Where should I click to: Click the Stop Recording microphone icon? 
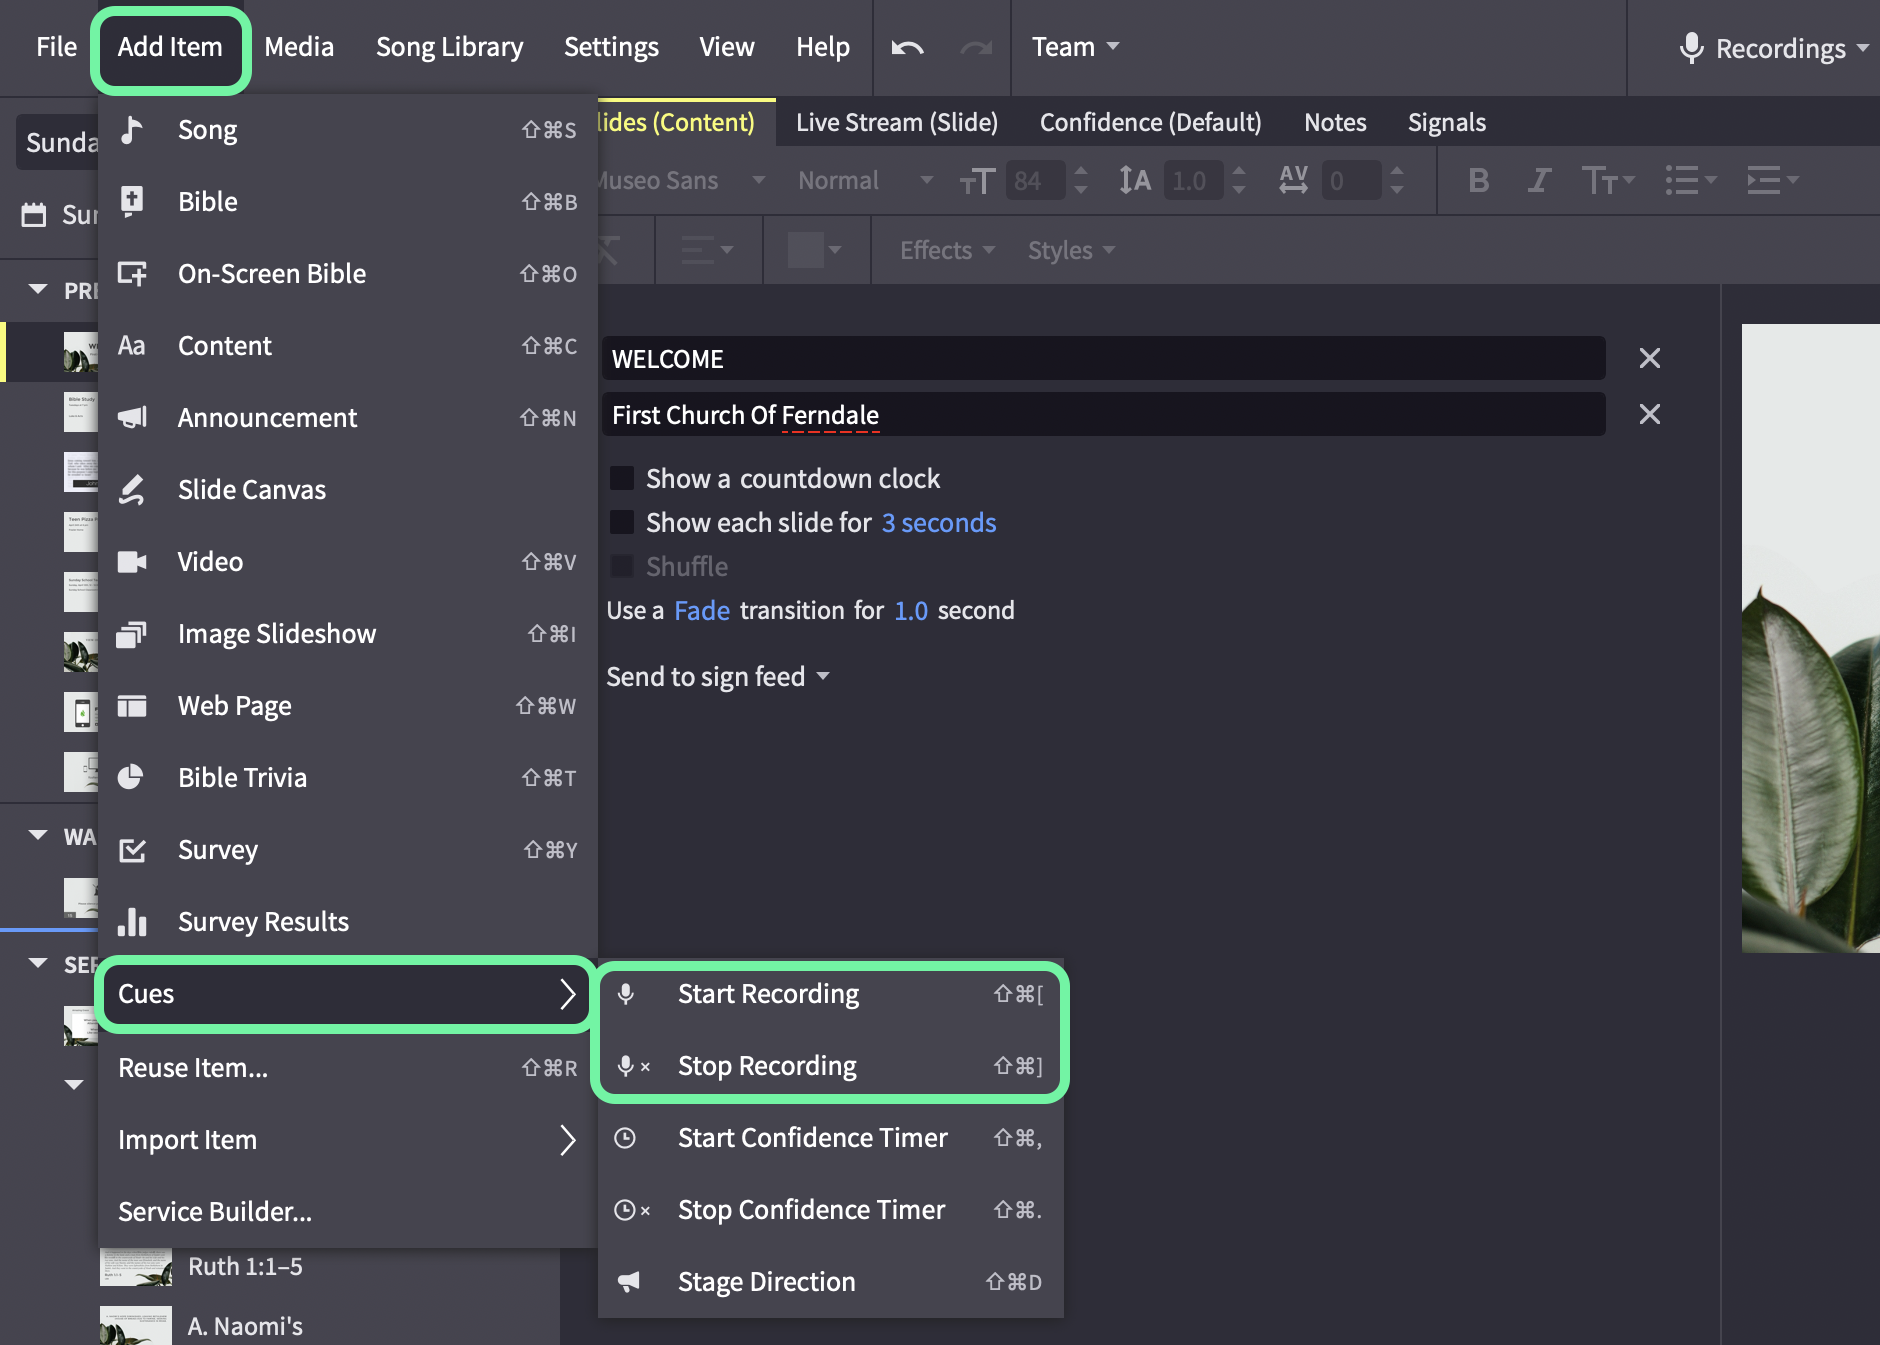633,1066
